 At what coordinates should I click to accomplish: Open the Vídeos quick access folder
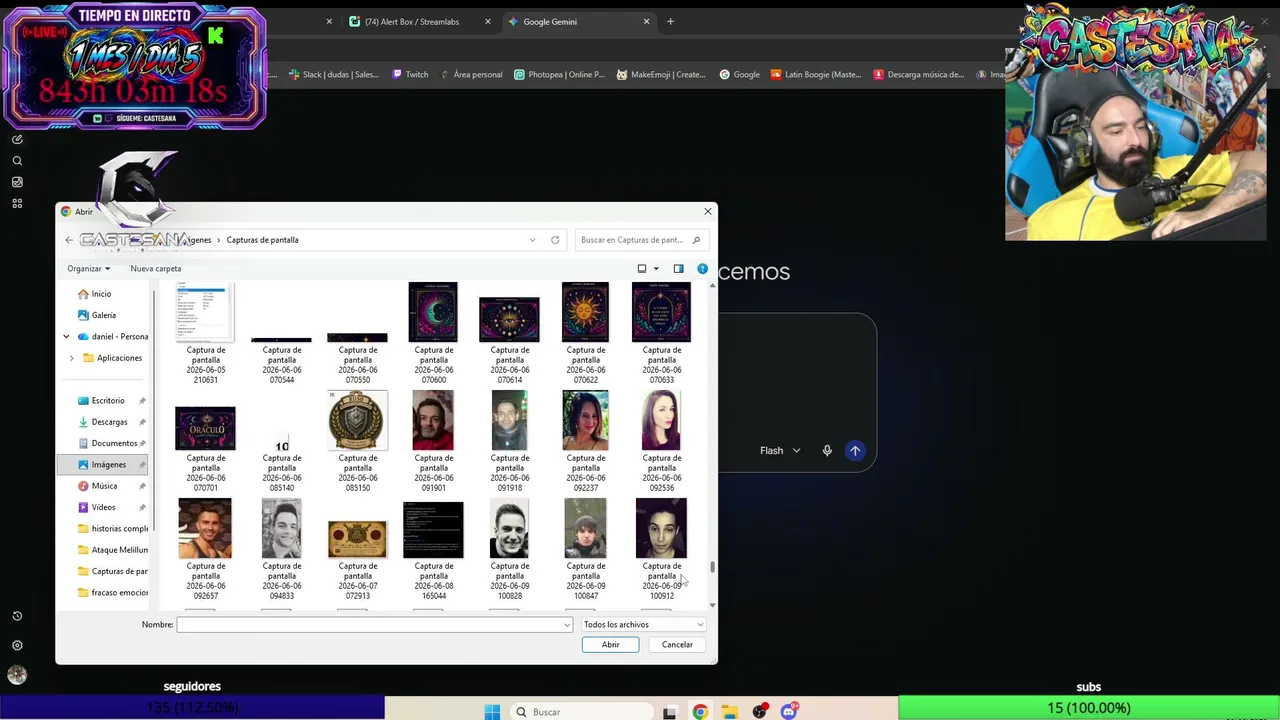pyautogui.click(x=103, y=507)
